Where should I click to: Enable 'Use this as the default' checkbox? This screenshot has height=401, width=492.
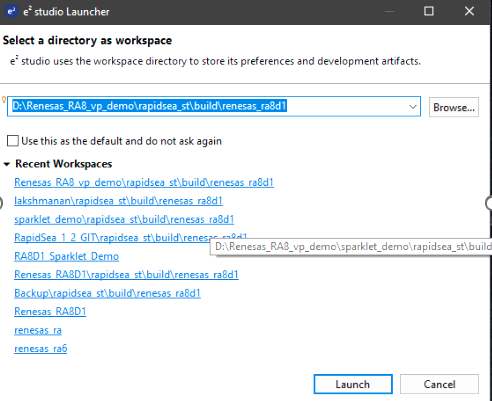point(13,141)
